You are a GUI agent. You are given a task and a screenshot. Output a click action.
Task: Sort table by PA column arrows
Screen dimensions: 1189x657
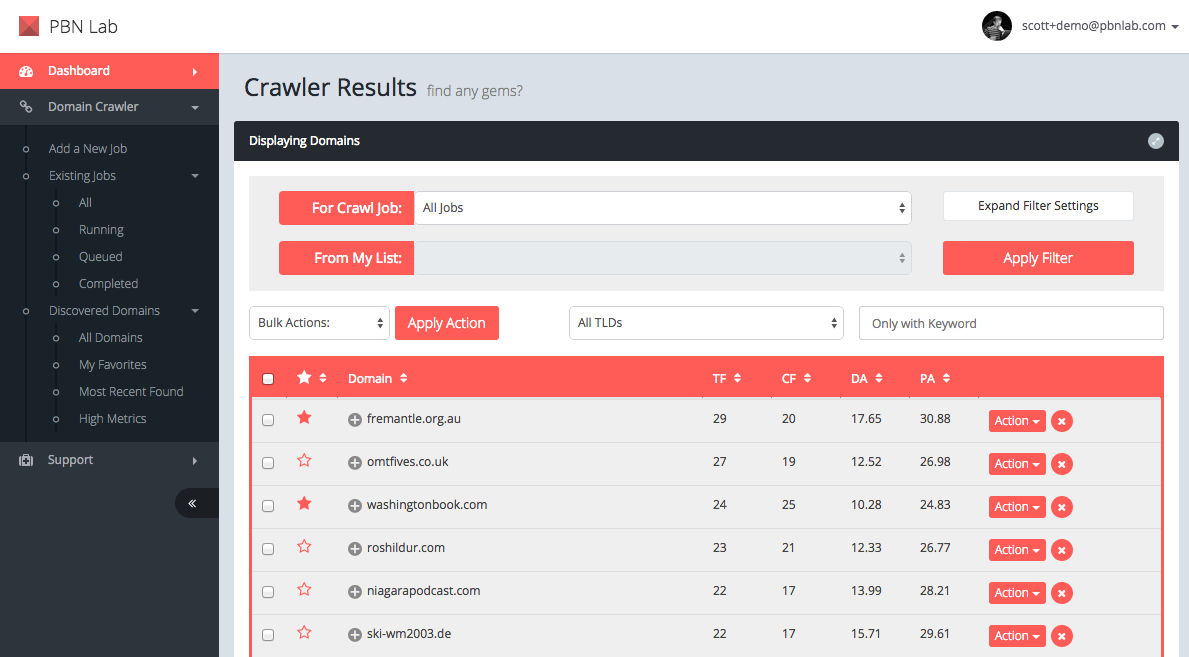point(946,379)
